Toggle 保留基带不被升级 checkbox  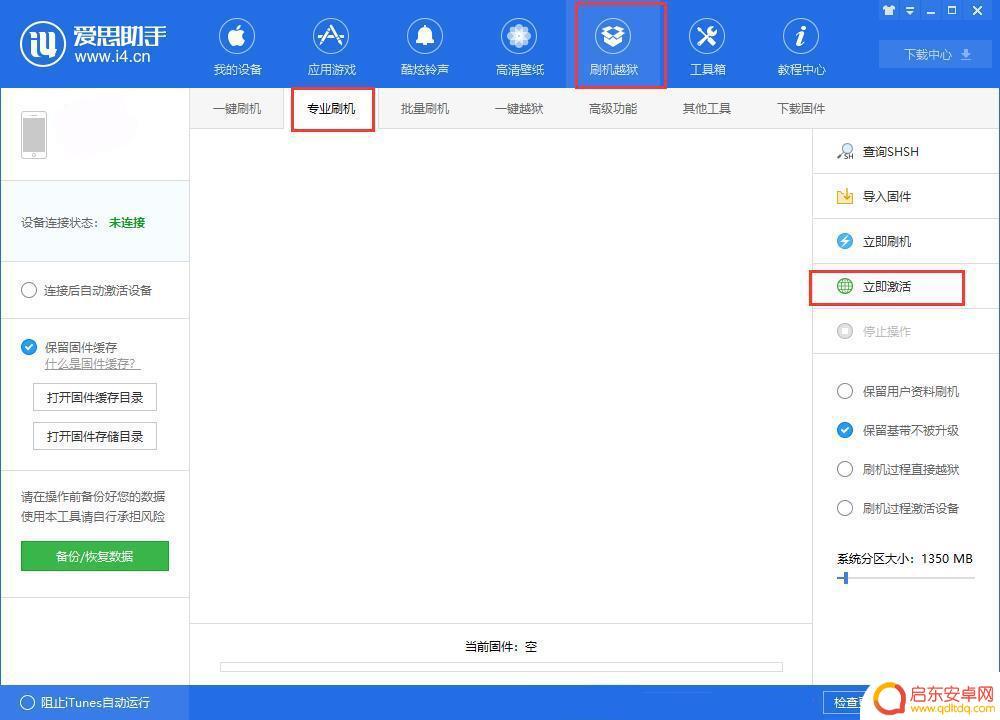[x=844, y=430]
